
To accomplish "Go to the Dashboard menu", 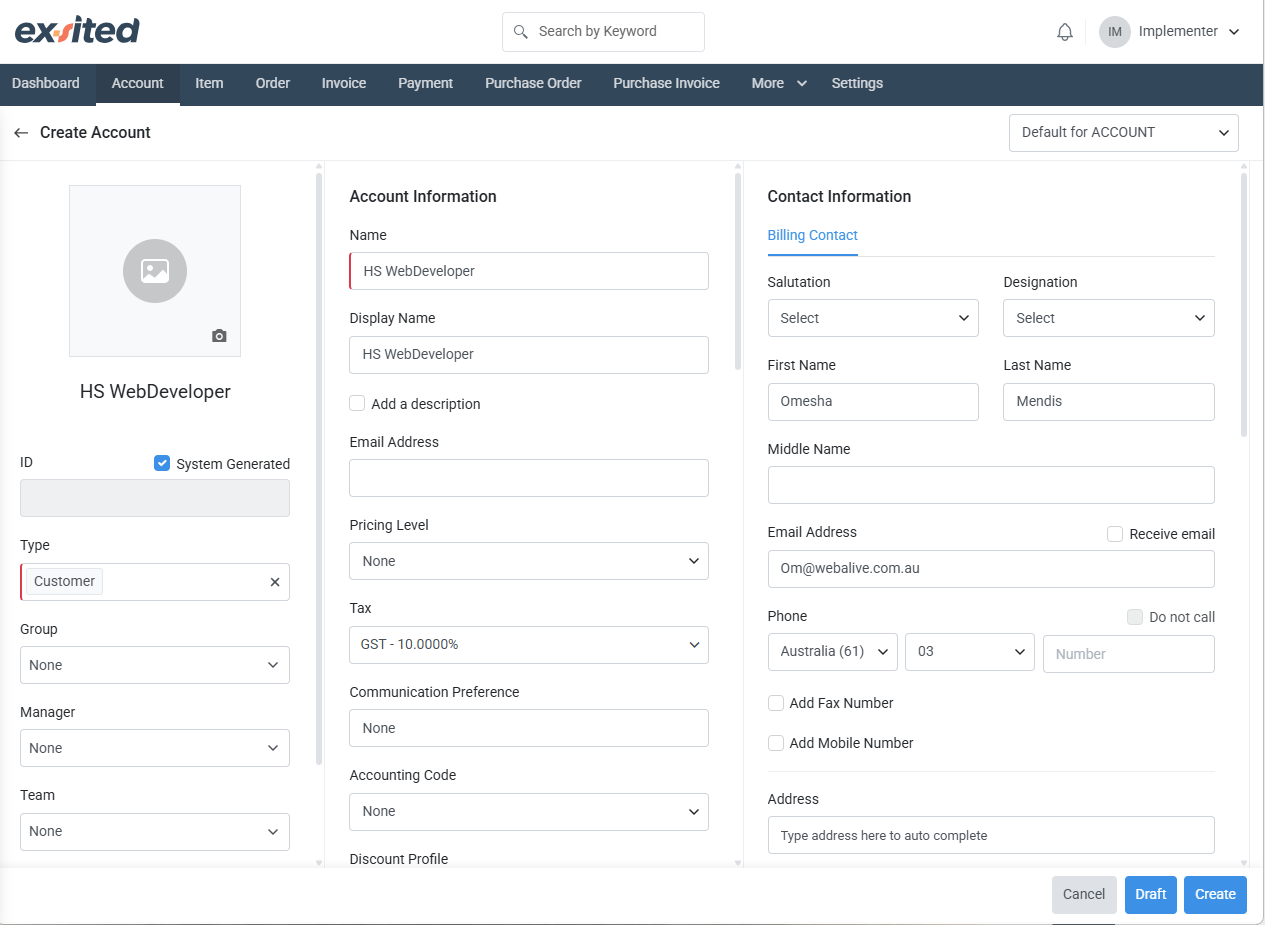I will [46, 84].
